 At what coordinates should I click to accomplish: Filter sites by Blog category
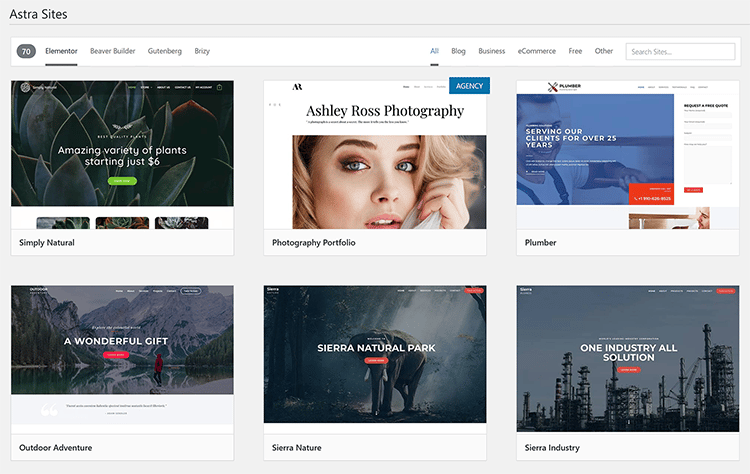458,51
